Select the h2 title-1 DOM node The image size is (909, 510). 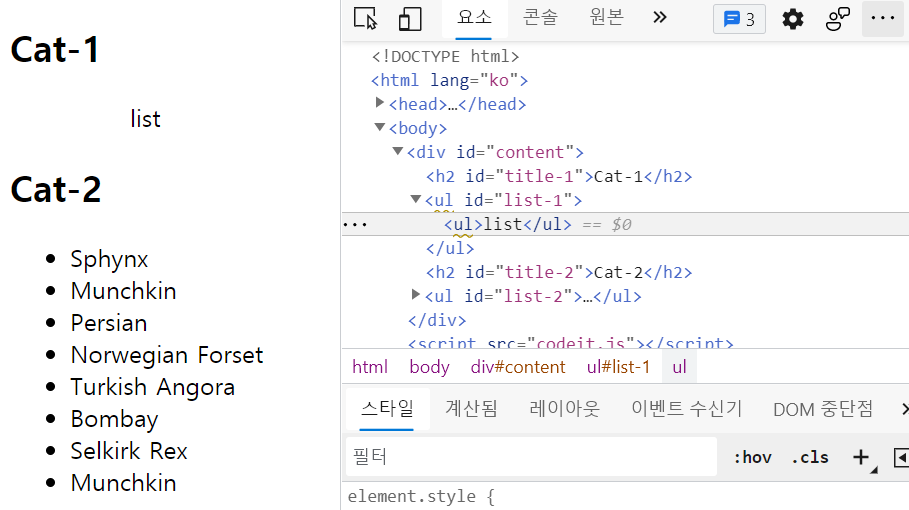[x=559, y=176]
